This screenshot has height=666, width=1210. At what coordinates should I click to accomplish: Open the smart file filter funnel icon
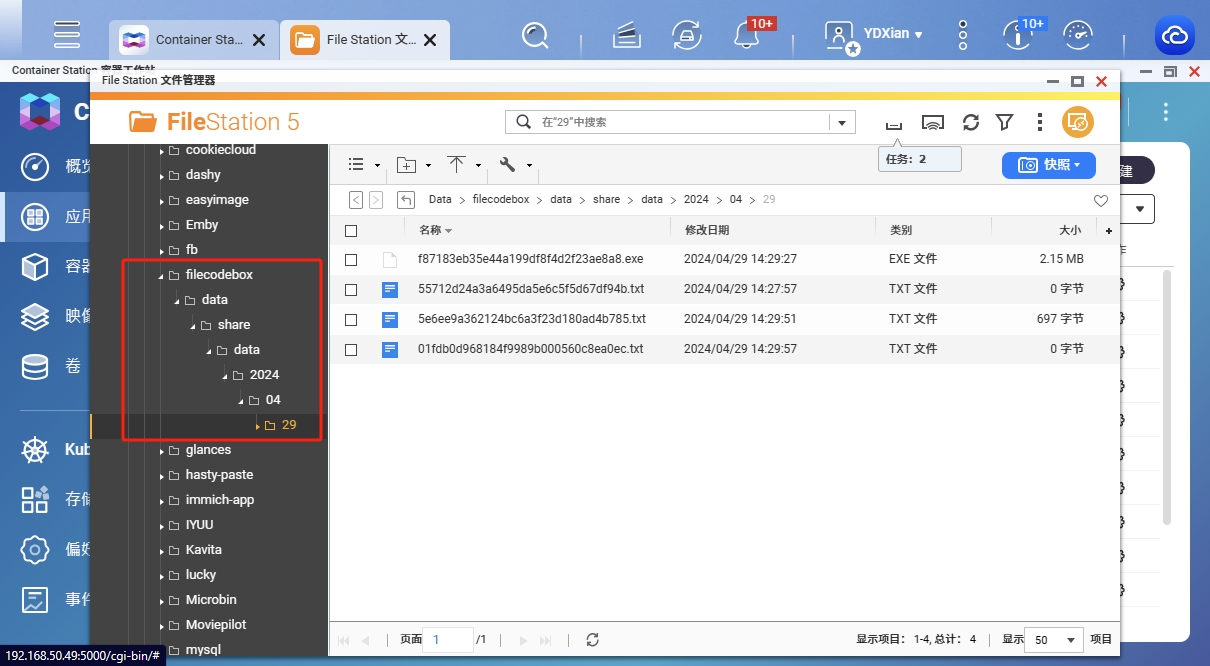[1005, 122]
